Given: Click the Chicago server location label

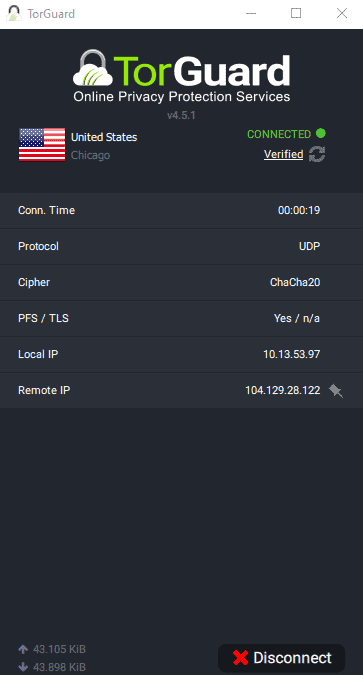Looking at the screenshot, I should [x=90, y=155].
